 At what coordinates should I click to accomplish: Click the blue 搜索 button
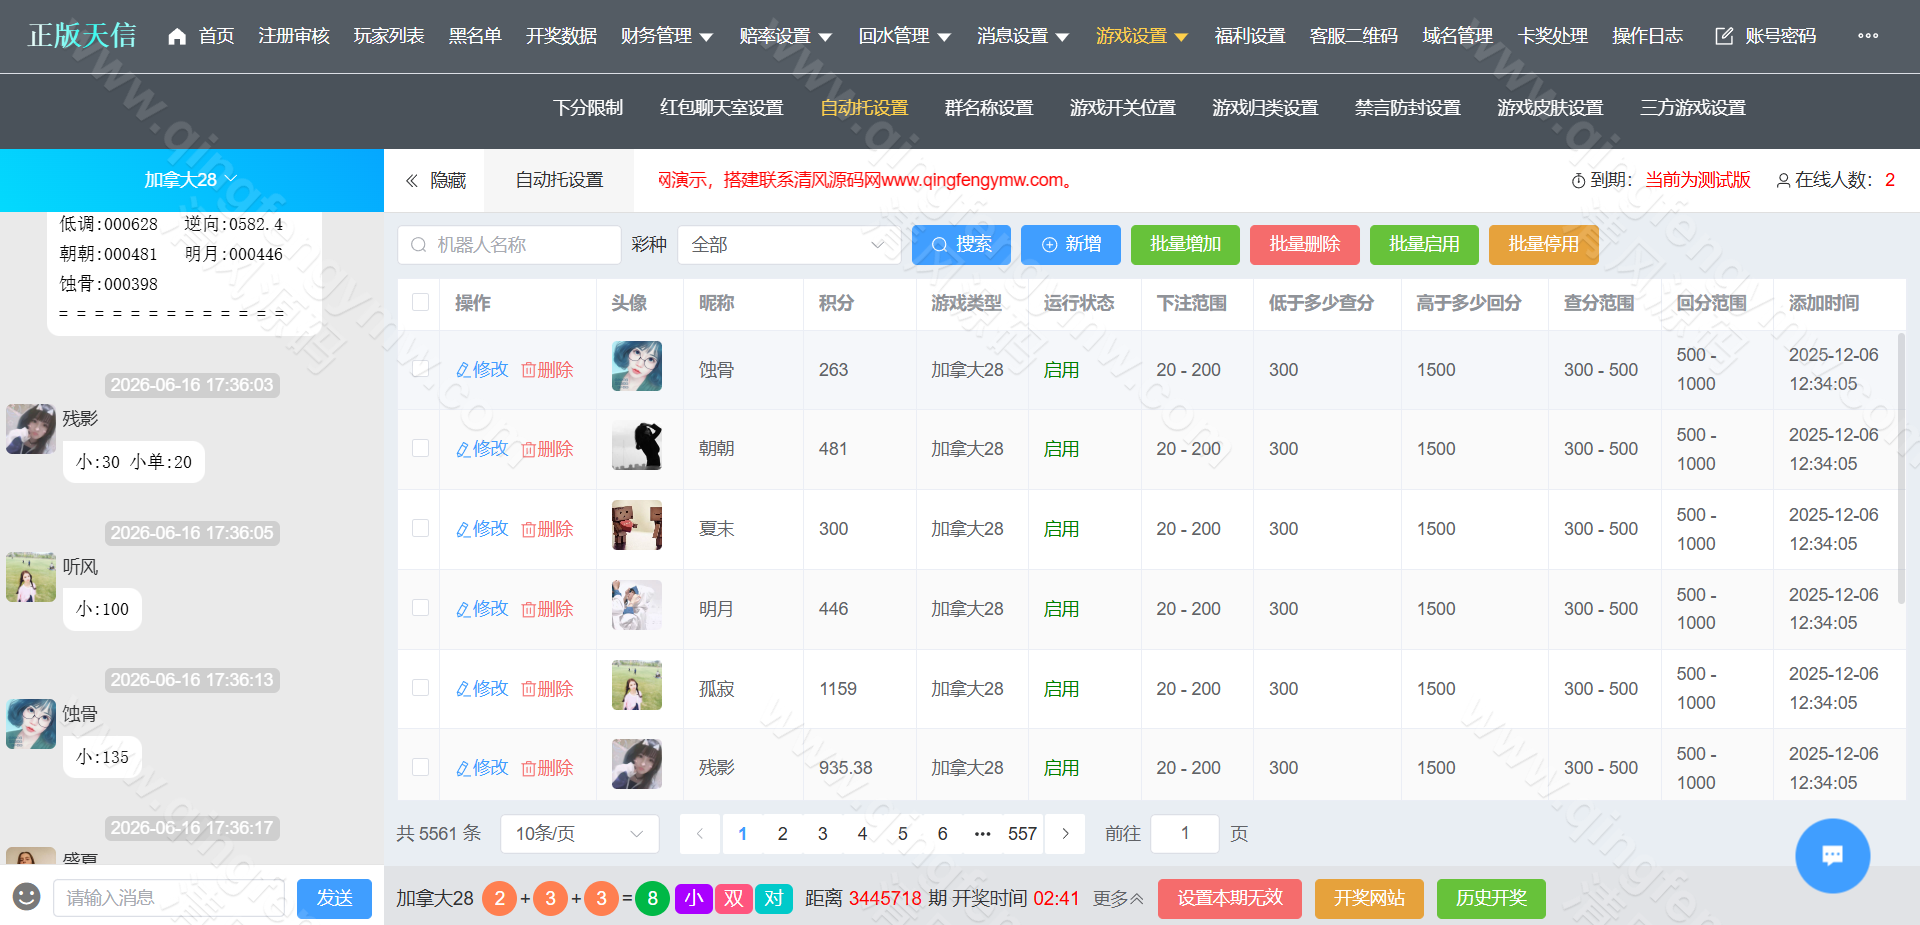coord(961,245)
